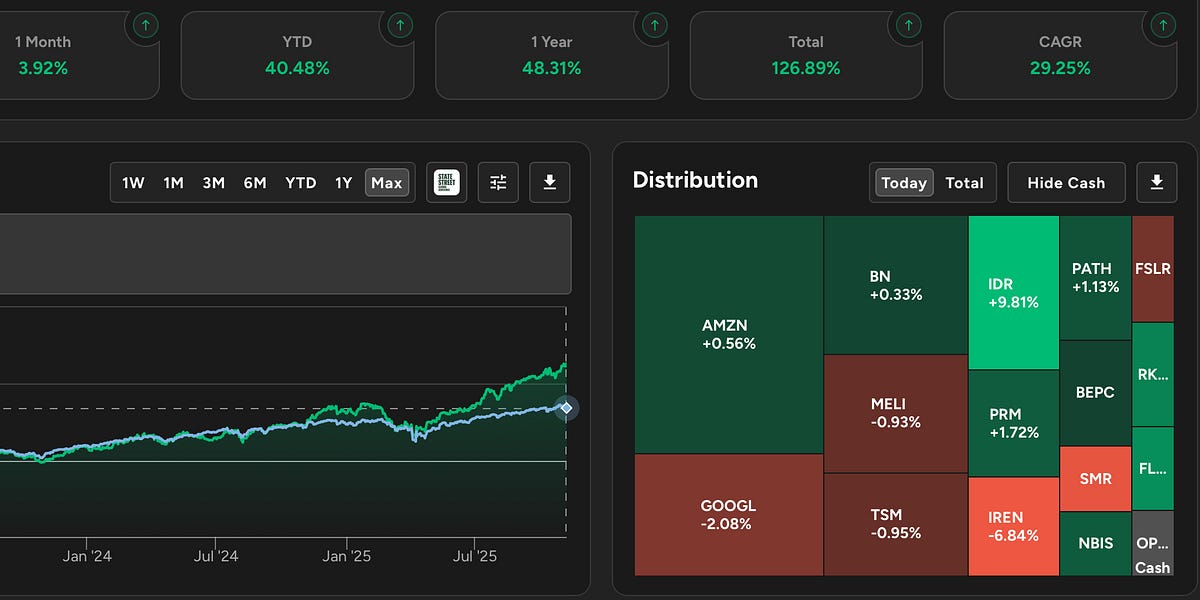Click the State Street benchmark icon
The height and width of the screenshot is (600, 1200).
coord(446,182)
